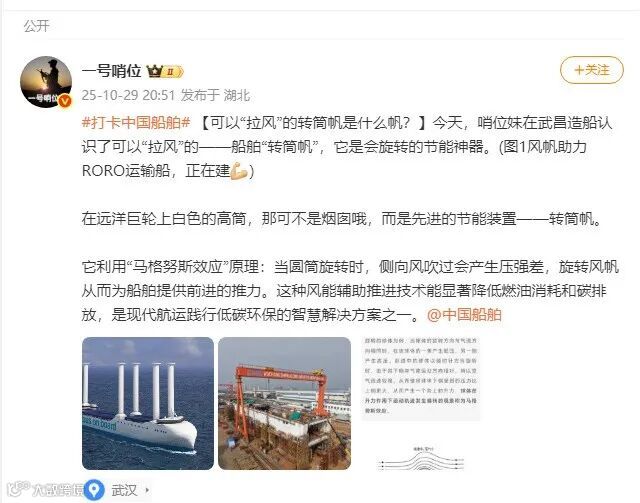
Task: Click the 发布于 湖北 location text
Action: pyautogui.click(x=215, y=96)
